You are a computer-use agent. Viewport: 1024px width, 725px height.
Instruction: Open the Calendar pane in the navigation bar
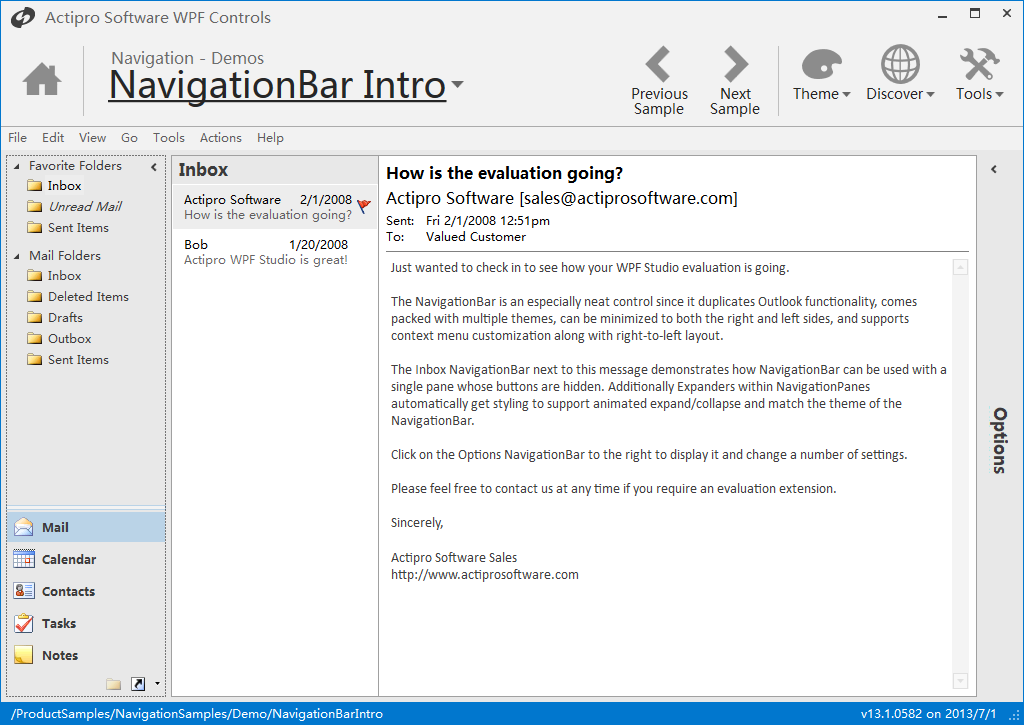click(69, 559)
